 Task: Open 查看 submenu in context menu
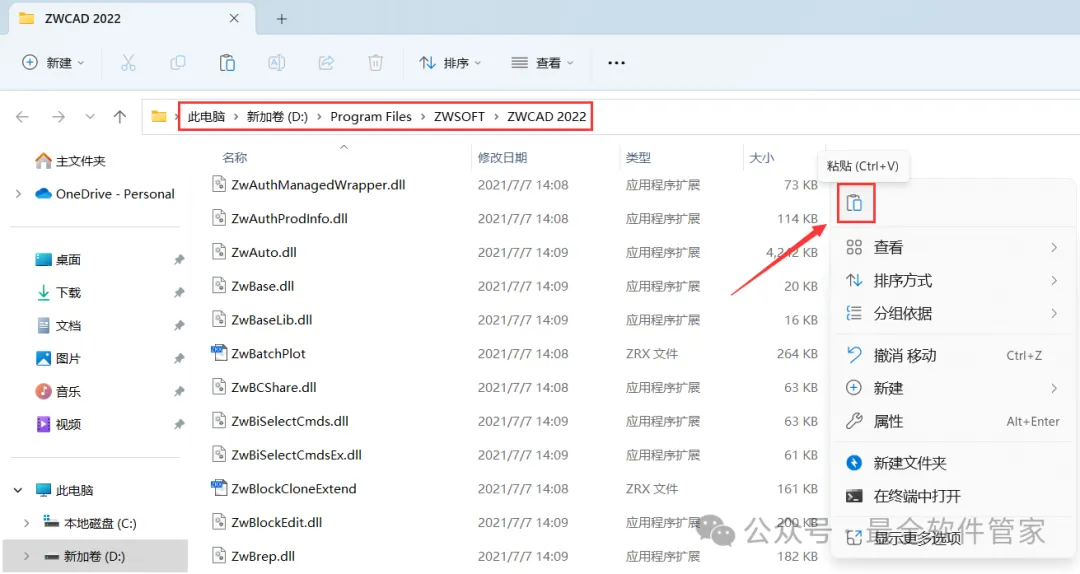coord(953,247)
